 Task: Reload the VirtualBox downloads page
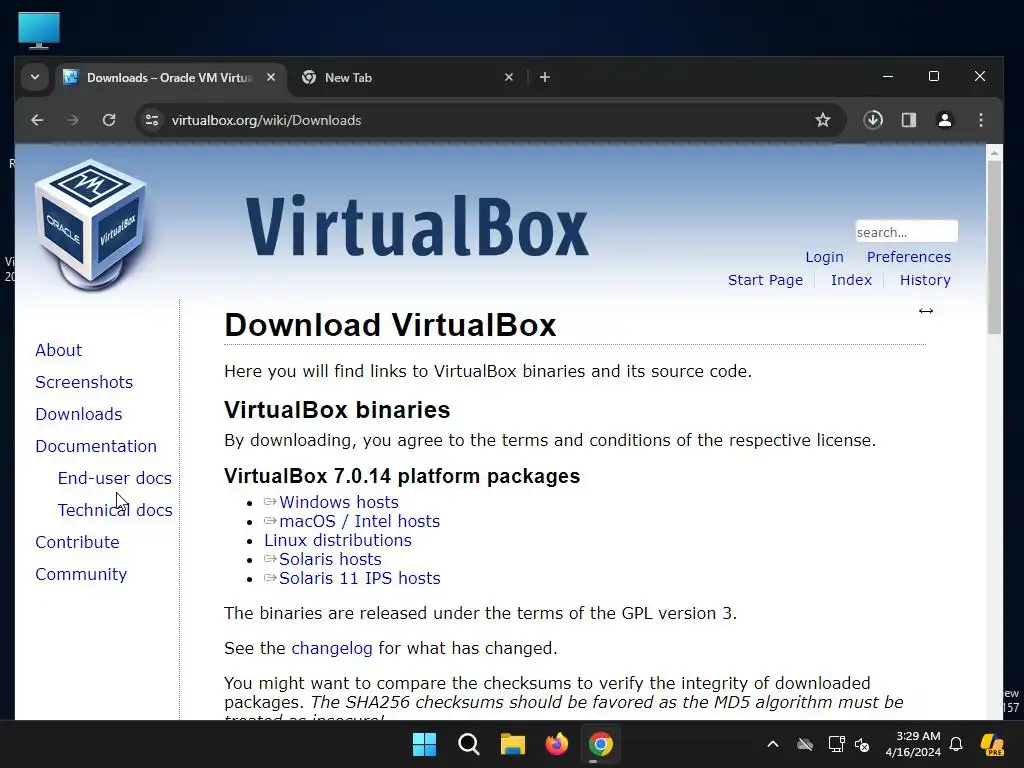[x=109, y=120]
